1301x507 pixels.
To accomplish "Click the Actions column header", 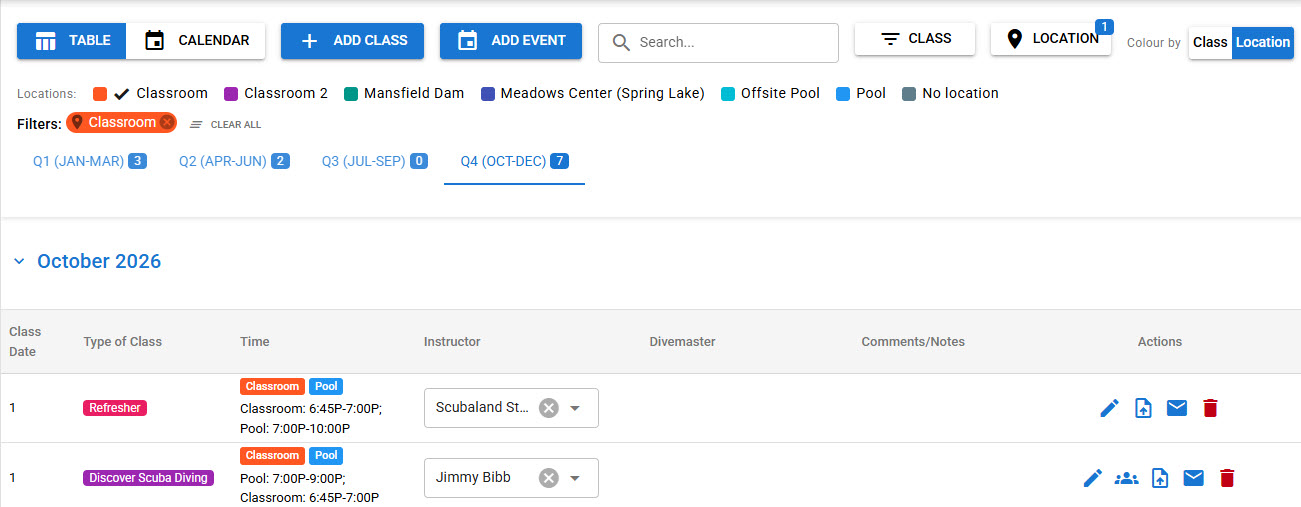I will [1160, 342].
